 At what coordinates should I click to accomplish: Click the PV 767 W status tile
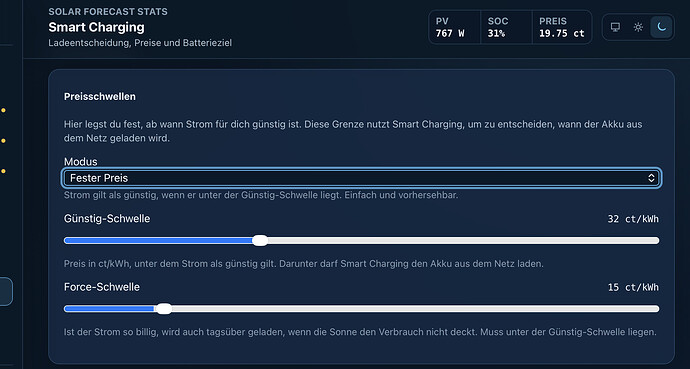coord(455,27)
